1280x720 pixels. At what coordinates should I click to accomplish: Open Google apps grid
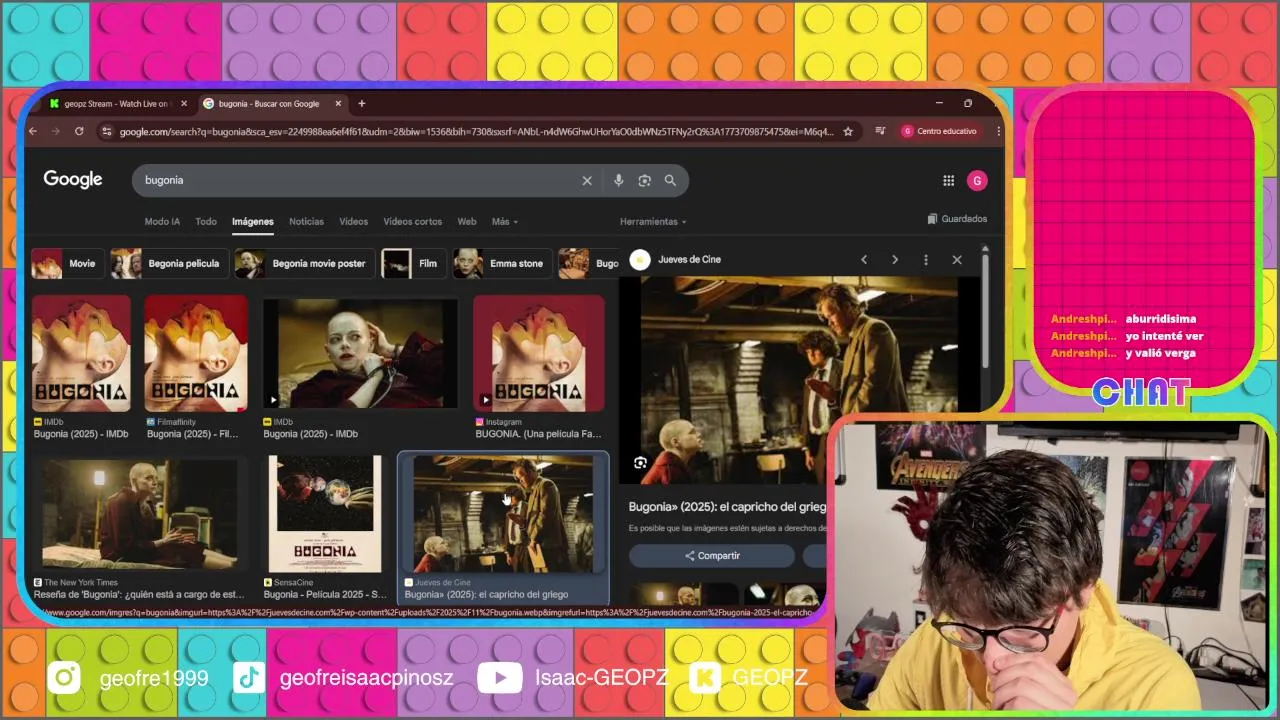pos(948,181)
